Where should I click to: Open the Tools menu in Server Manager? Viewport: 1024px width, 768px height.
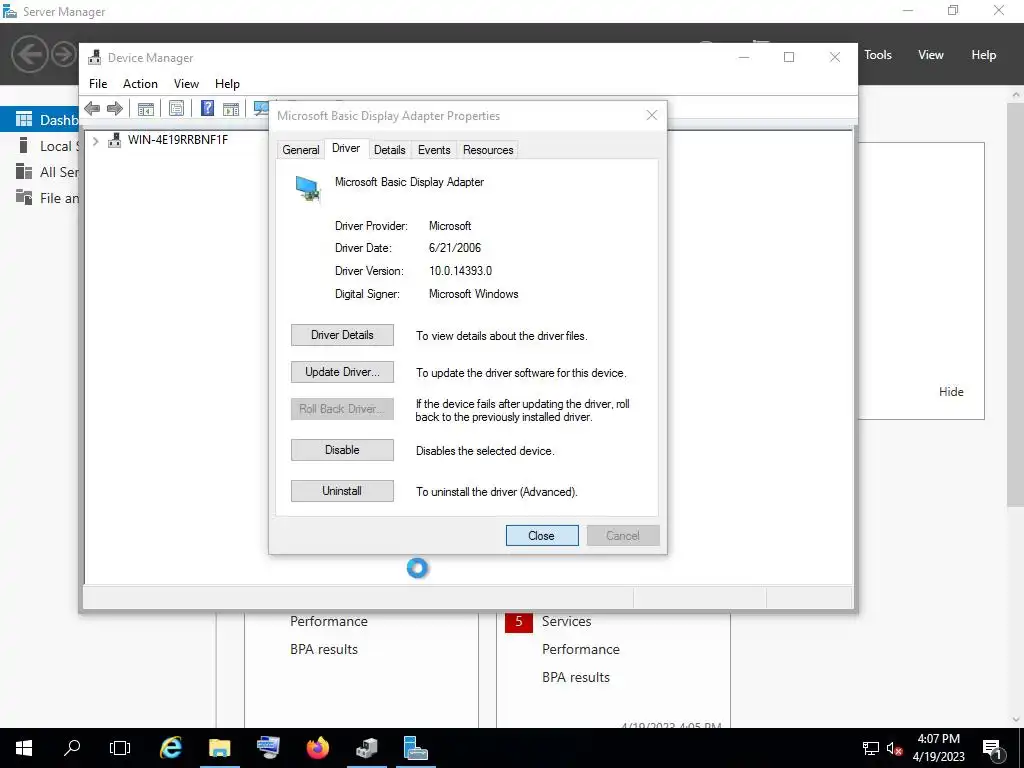(x=878, y=55)
